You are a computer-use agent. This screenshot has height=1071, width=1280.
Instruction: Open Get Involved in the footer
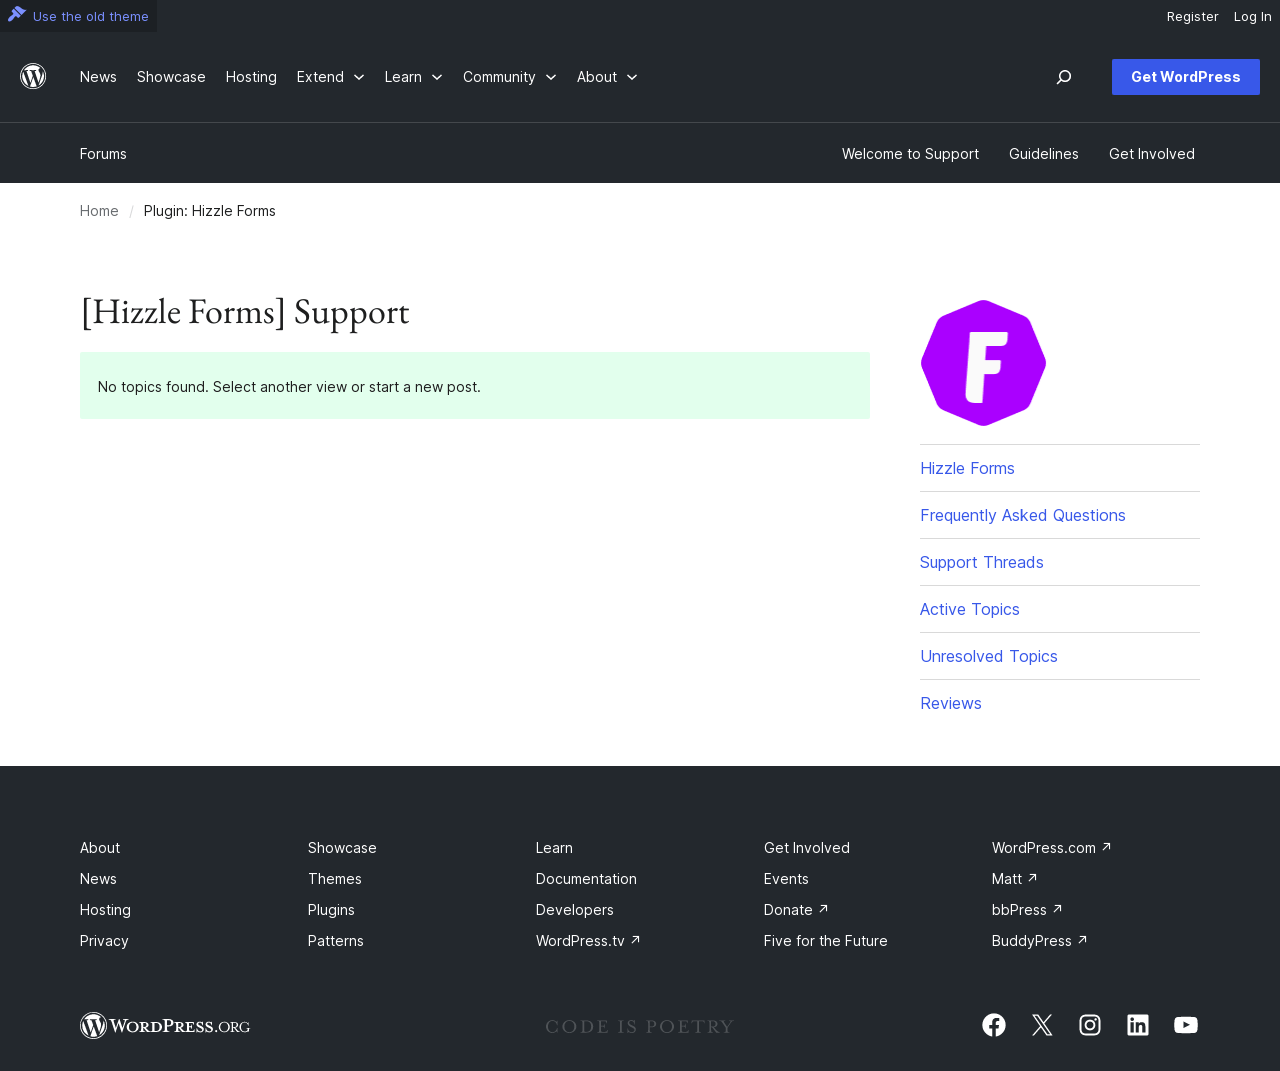click(x=807, y=848)
